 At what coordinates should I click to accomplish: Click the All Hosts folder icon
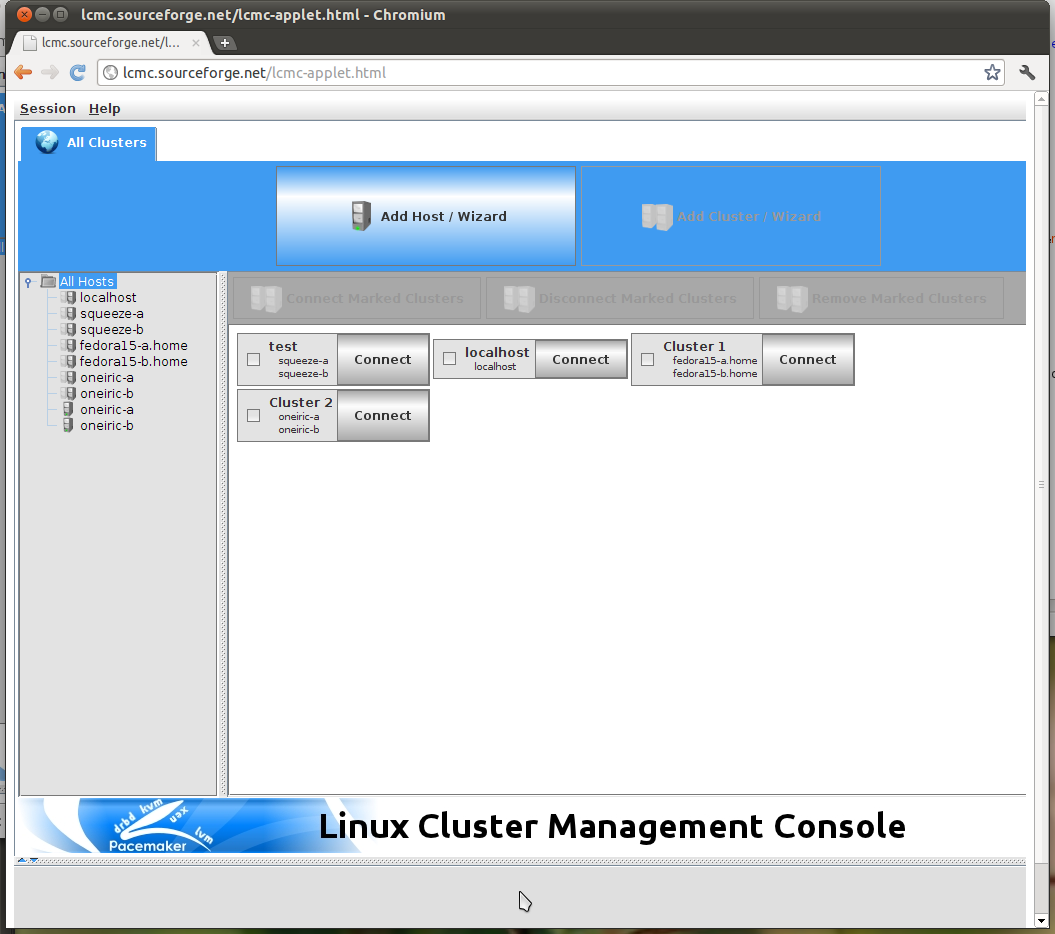(48, 282)
